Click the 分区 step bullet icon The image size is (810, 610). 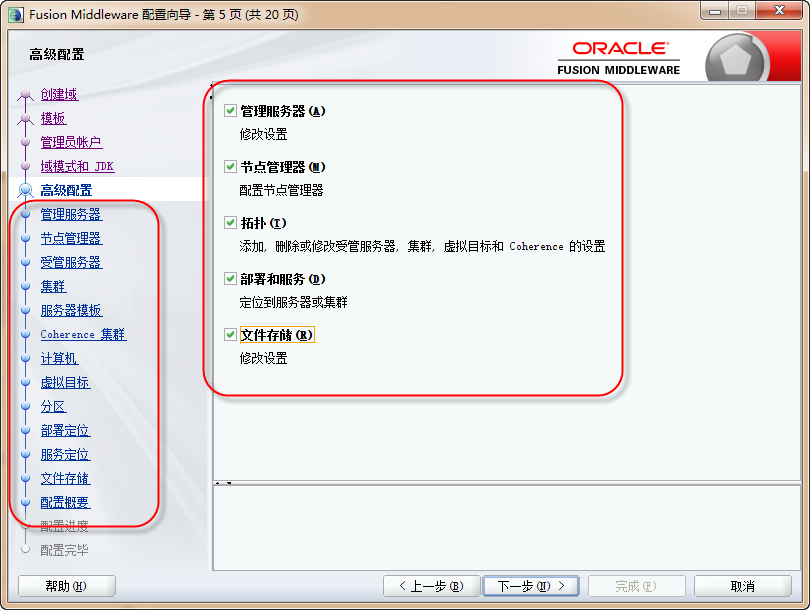tap(25, 406)
